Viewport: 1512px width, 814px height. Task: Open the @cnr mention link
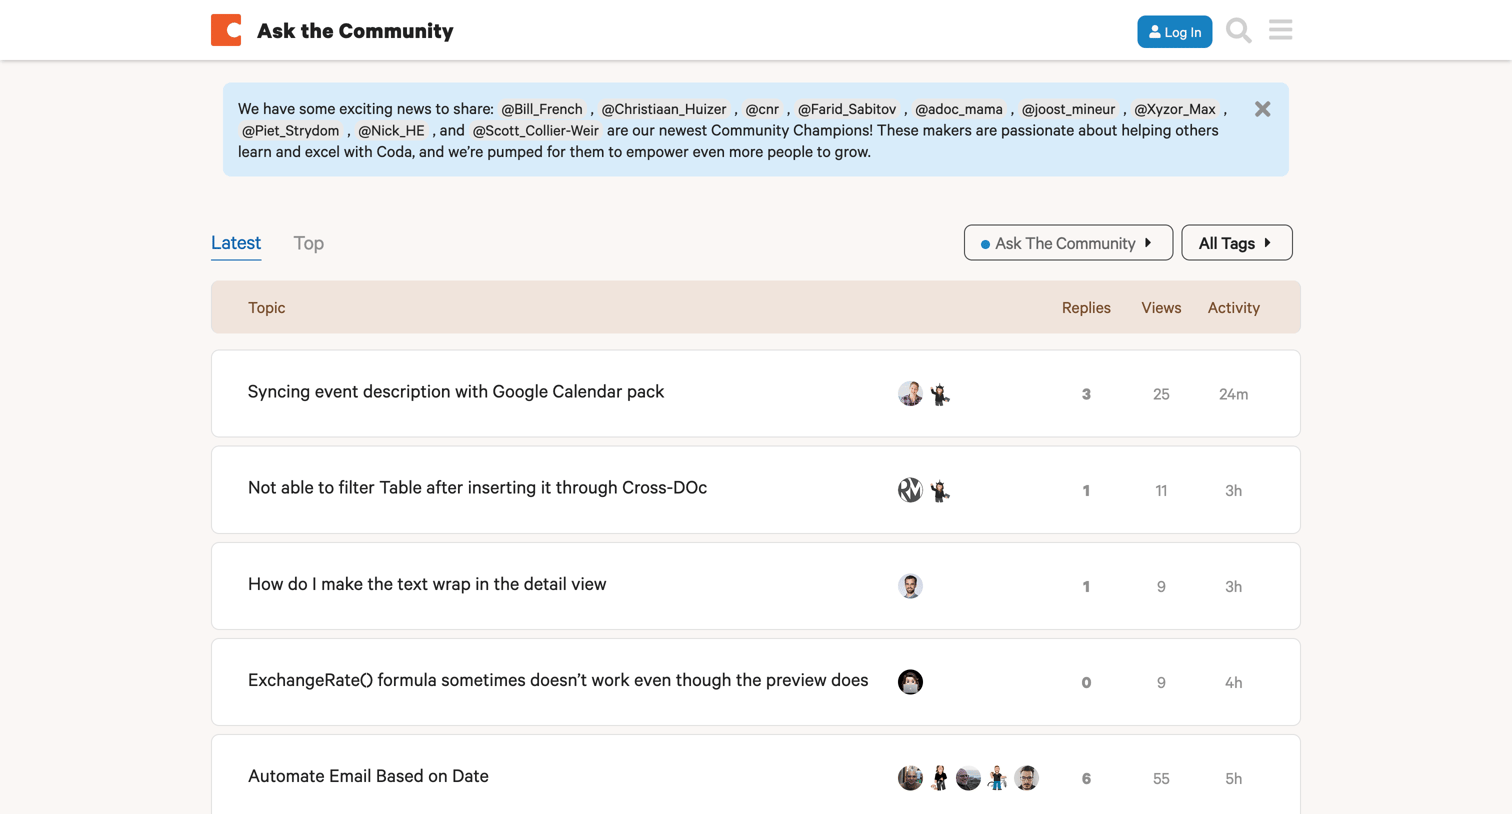pos(762,109)
